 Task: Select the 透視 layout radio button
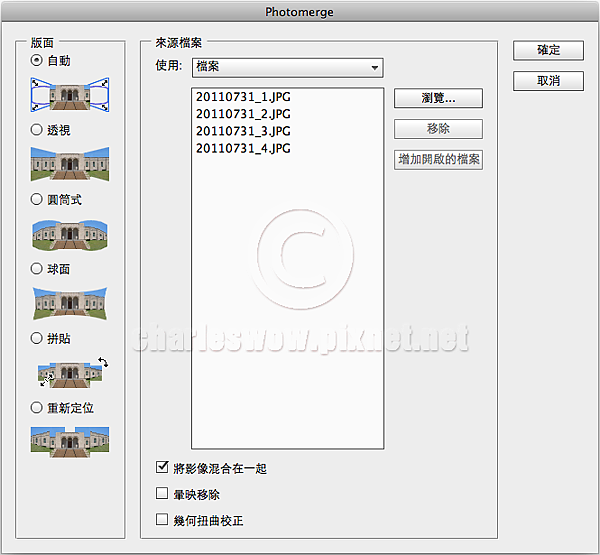click(36, 130)
